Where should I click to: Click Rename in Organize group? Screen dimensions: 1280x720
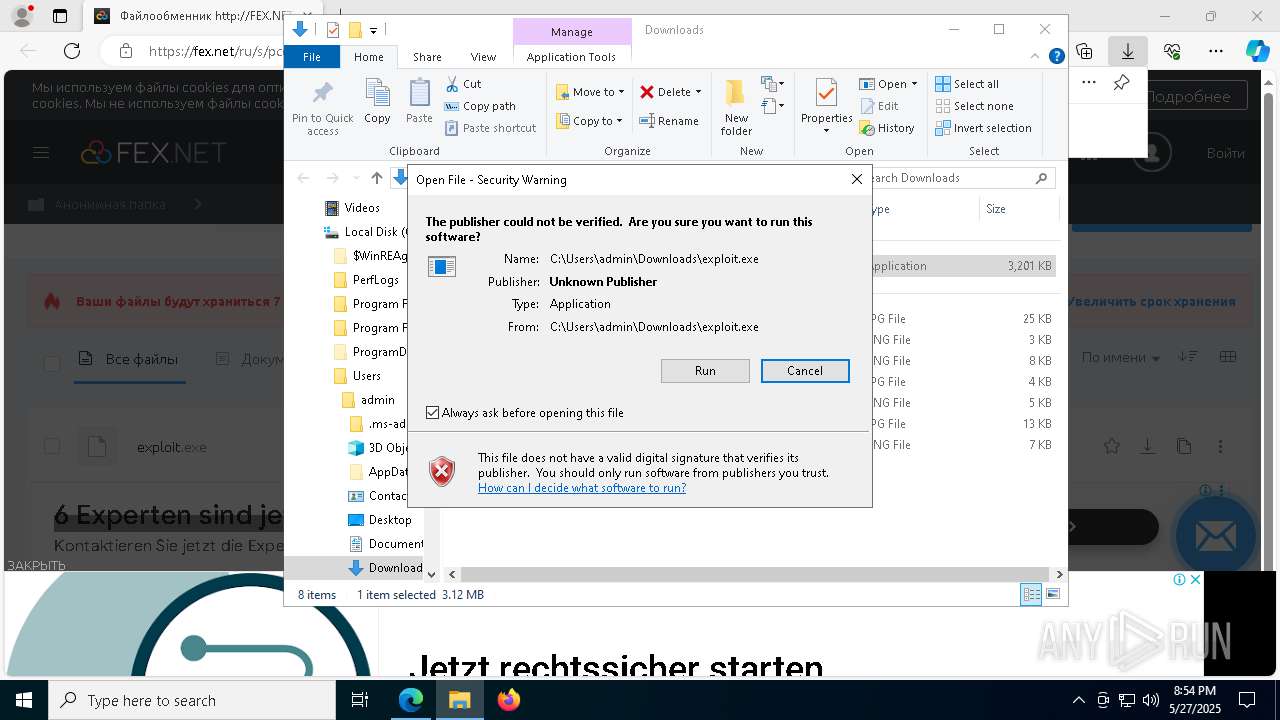click(x=670, y=121)
